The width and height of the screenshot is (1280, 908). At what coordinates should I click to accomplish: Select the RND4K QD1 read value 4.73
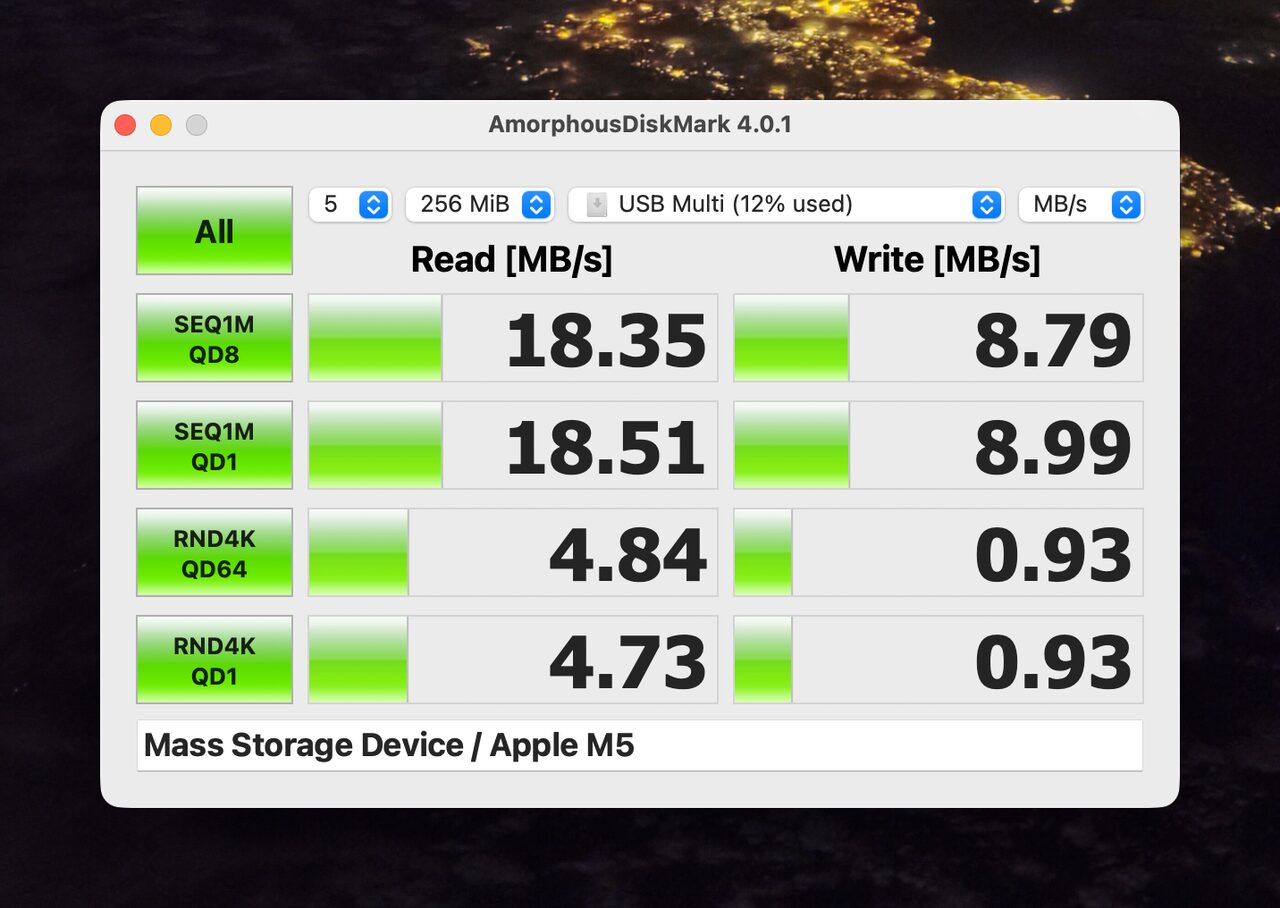pyautogui.click(x=628, y=662)
